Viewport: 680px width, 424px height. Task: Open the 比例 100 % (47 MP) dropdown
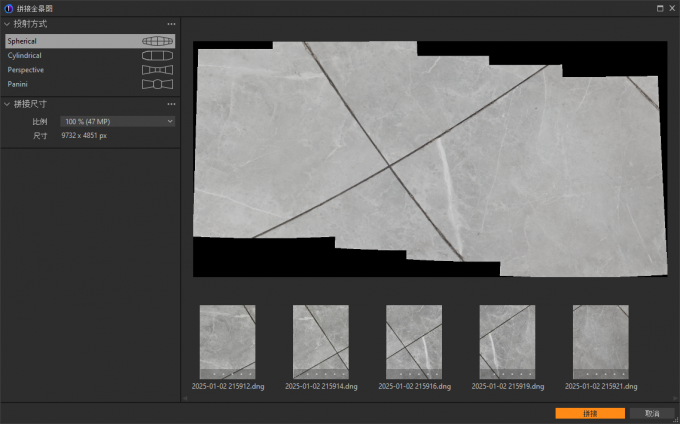click(x=118, y=121)
